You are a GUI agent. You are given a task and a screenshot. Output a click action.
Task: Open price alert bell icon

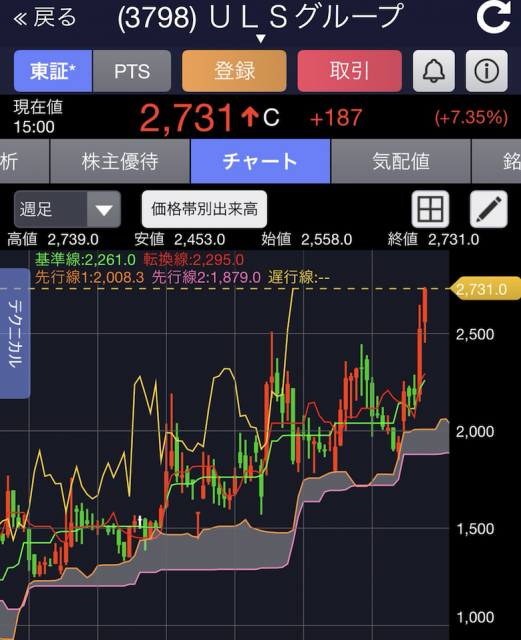pos(434,71)
